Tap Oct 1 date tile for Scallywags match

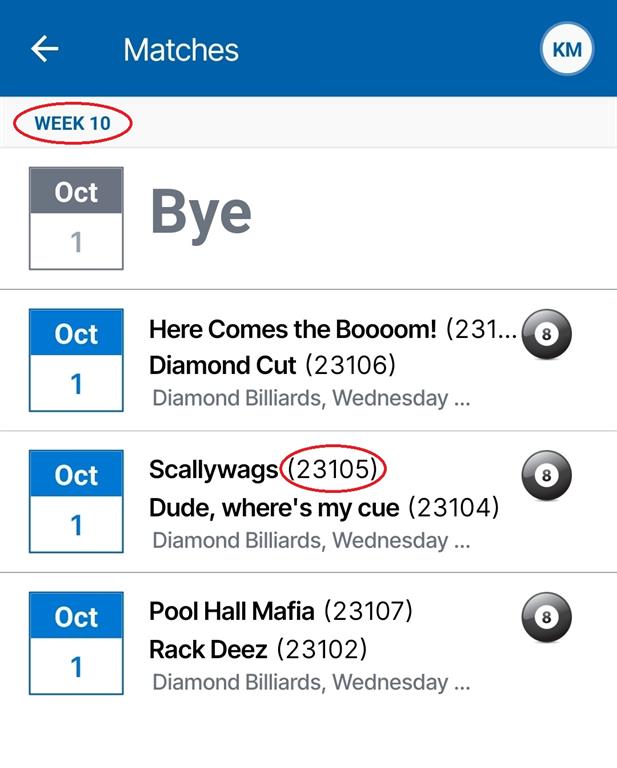click(x=76, y=502)
